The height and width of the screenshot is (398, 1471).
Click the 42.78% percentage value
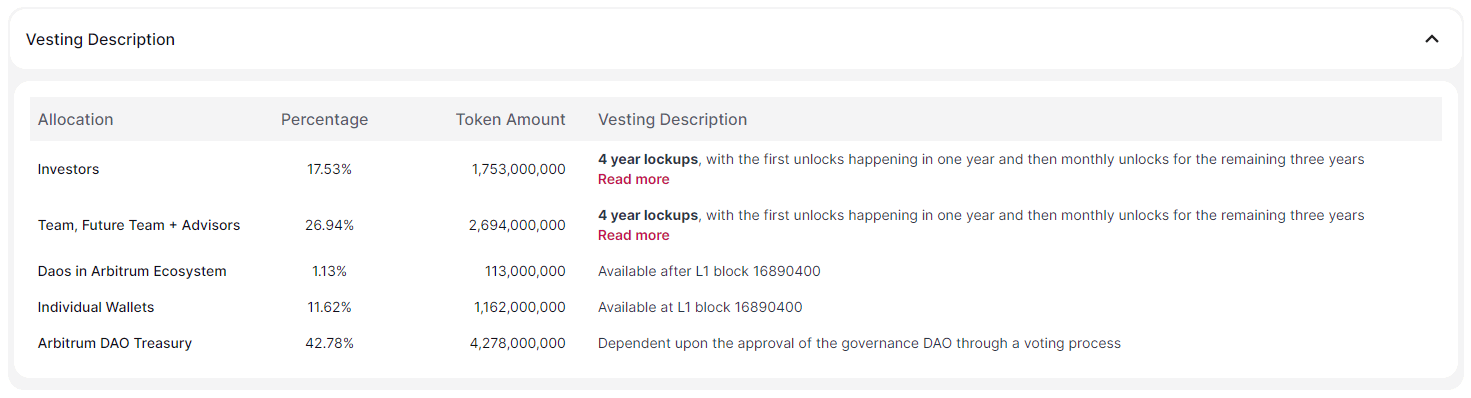[329, 343]
